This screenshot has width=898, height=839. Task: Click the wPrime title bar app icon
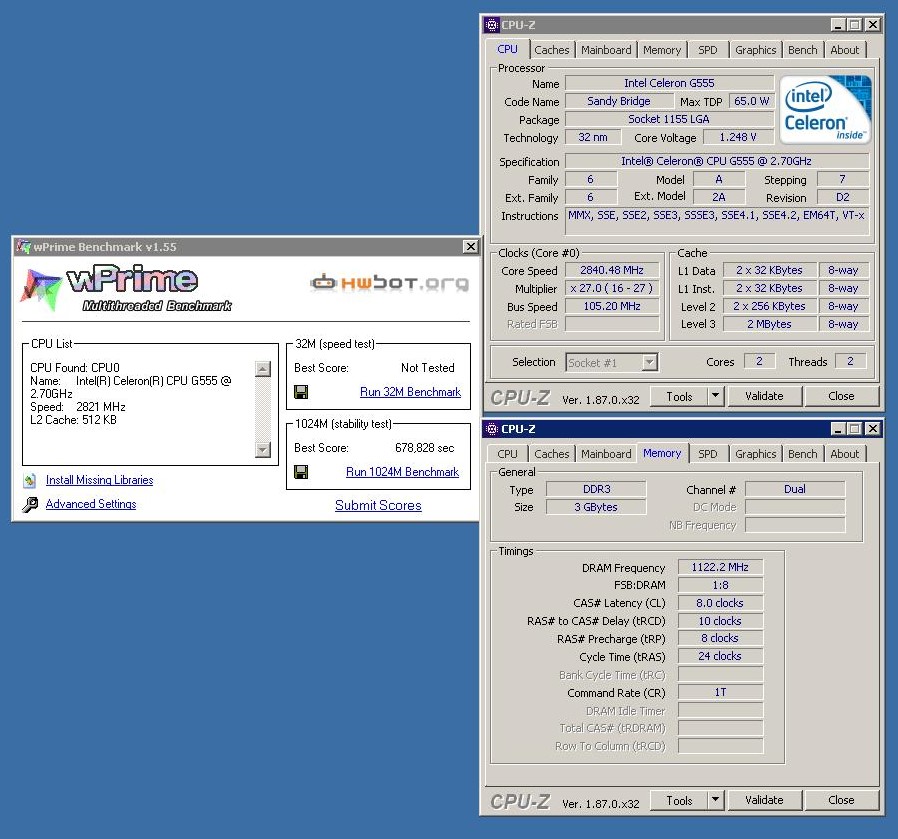[23, 247]
